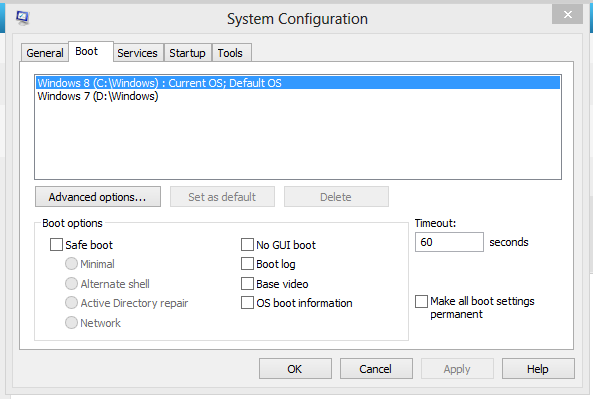This screenshot has height=399, width=593.
Task: Confirm with the OK button
Action: [295, 369]
